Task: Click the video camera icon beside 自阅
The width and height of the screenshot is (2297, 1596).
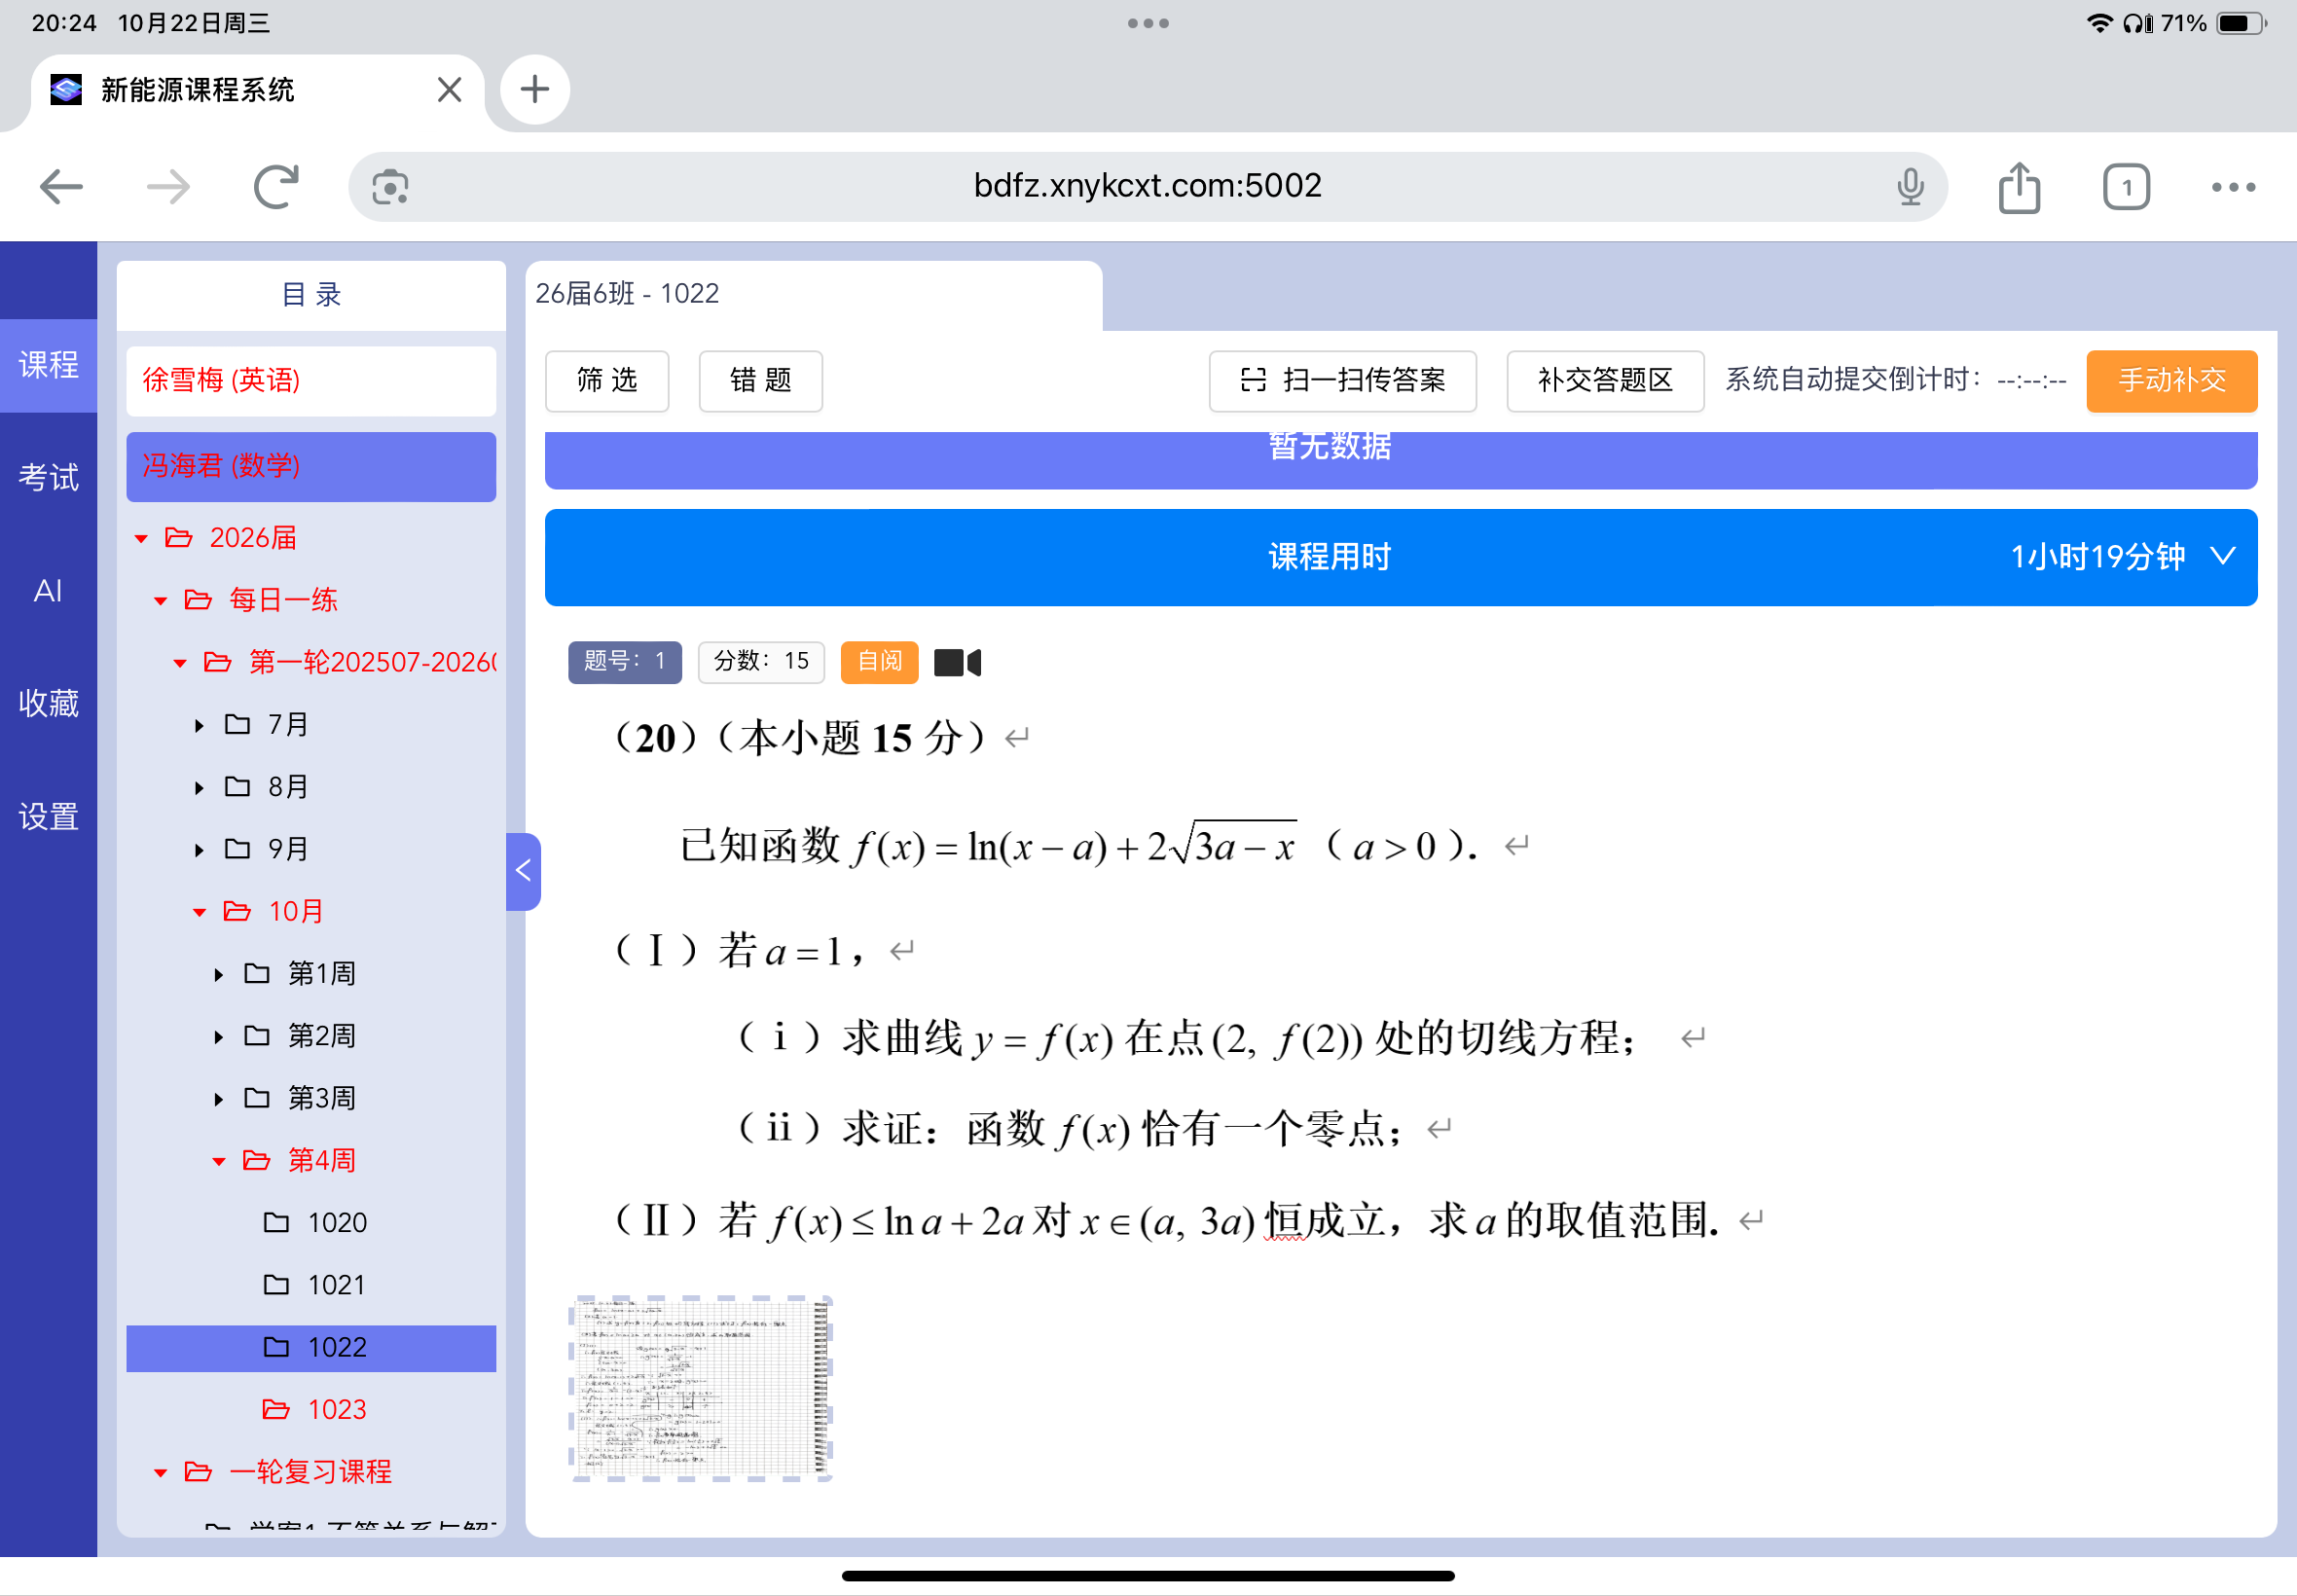Action: (x=957, y=662)
